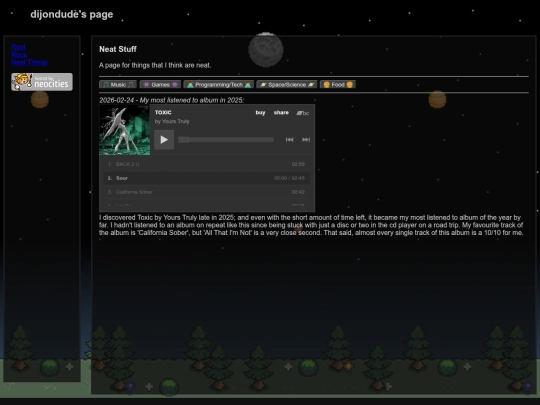The image size is (540, 405).
Task: Select the Games category button
Action: [x=160, y=85]
